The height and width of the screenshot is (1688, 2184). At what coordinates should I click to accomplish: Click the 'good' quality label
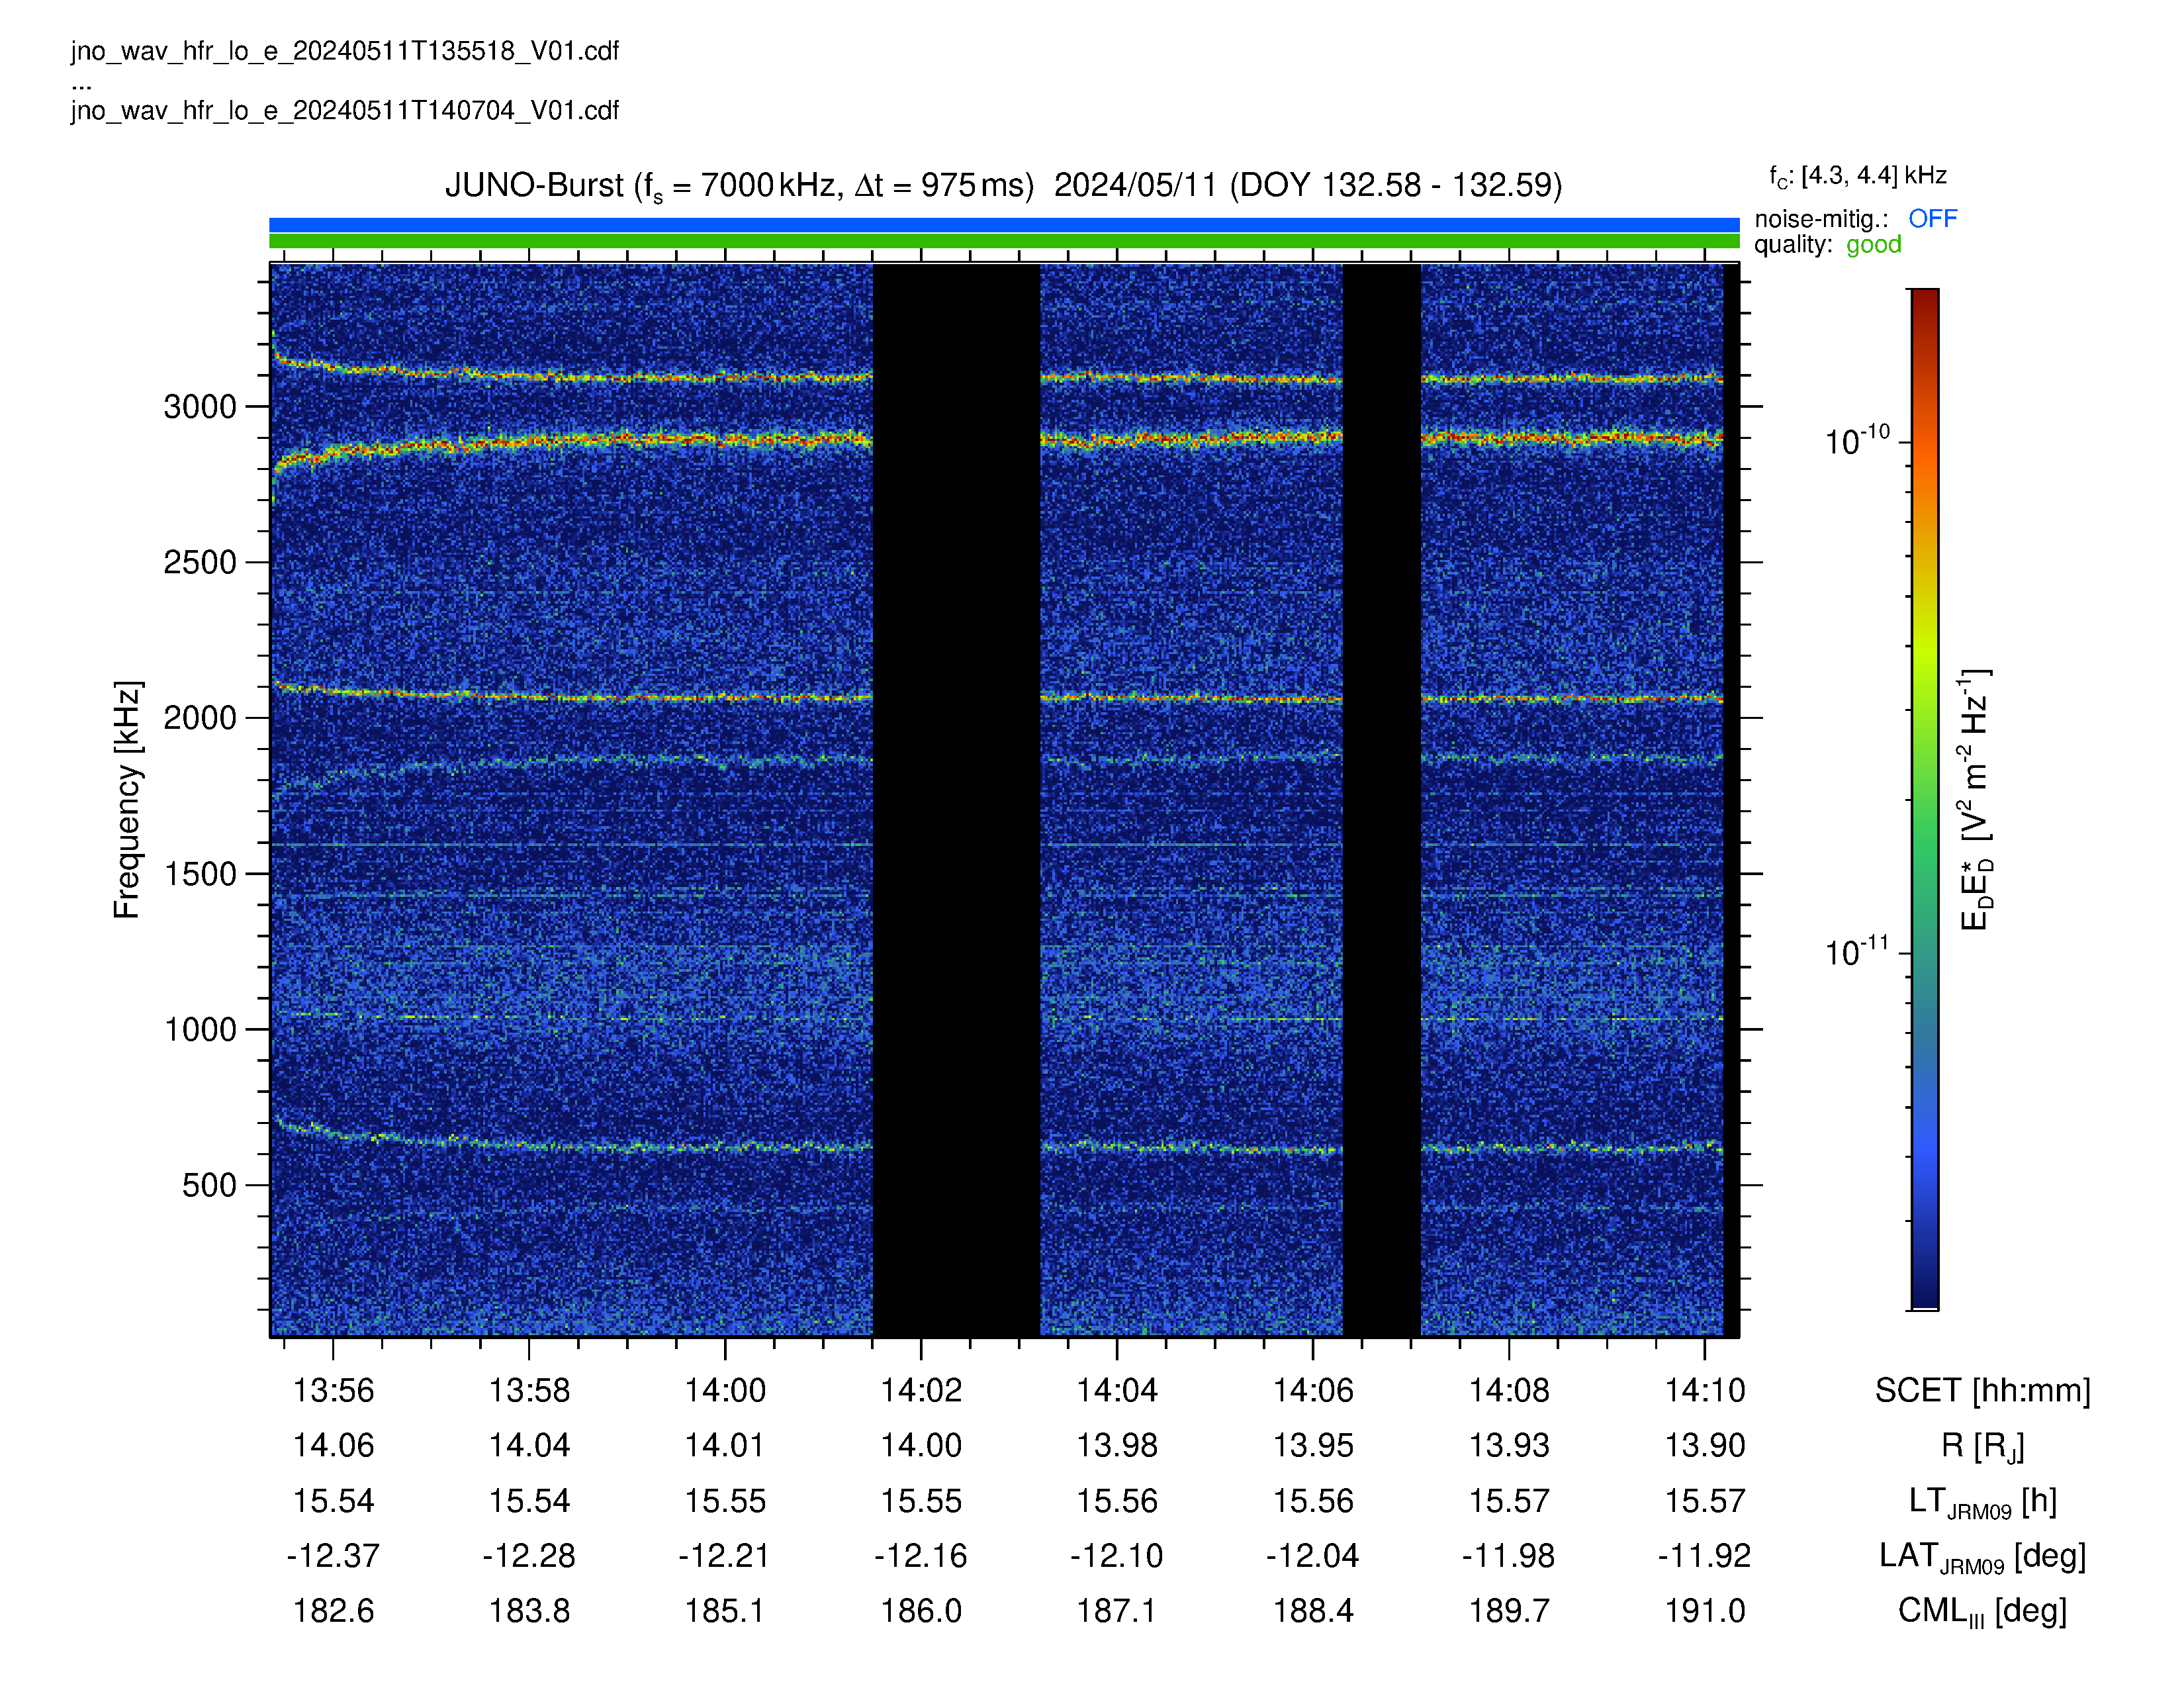pyautogui.click(x=1873, y=246)
